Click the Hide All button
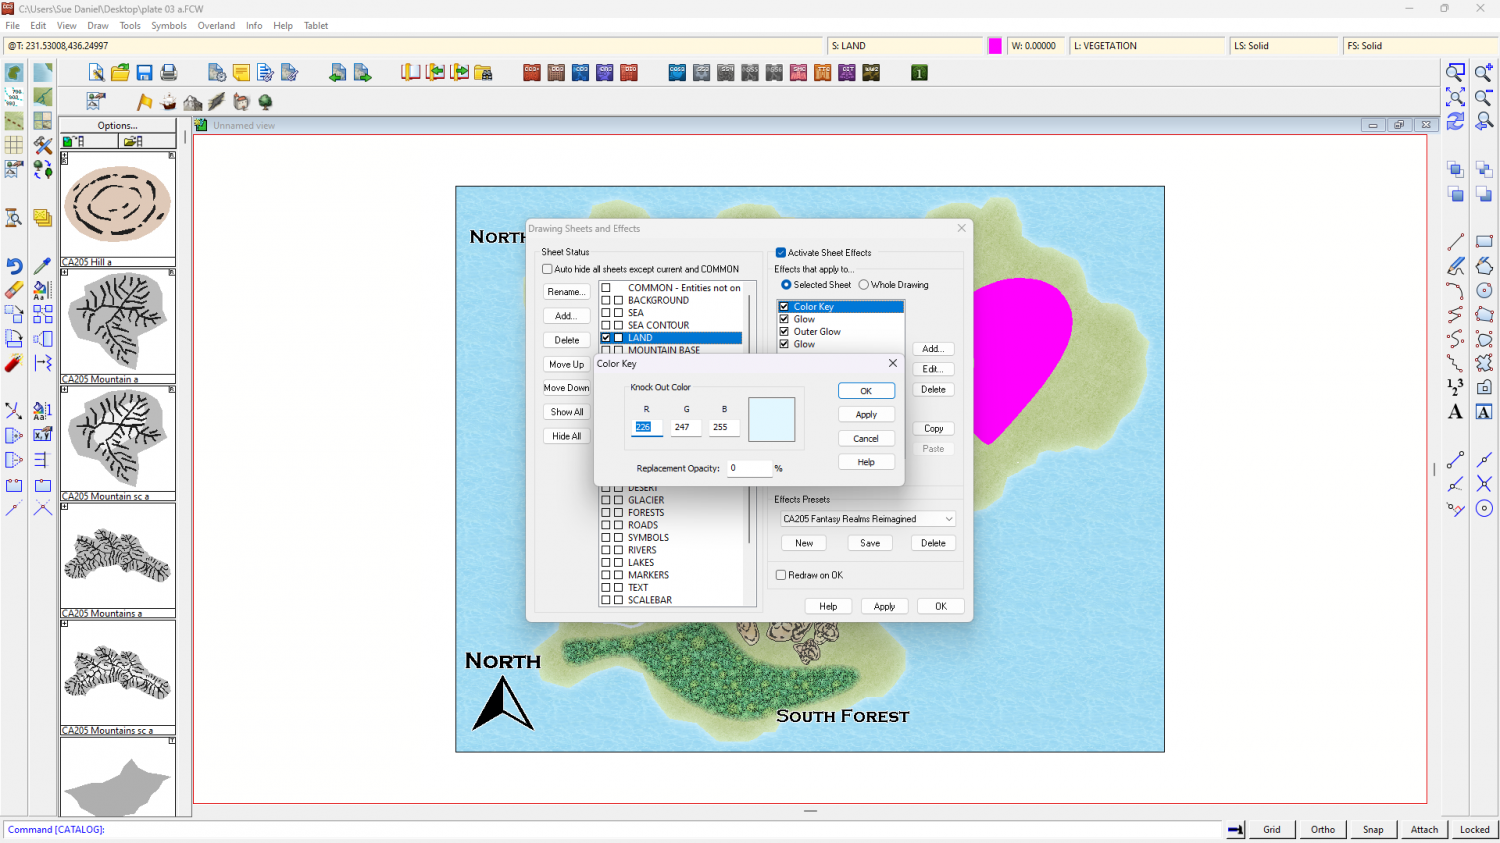 point(566,436)
